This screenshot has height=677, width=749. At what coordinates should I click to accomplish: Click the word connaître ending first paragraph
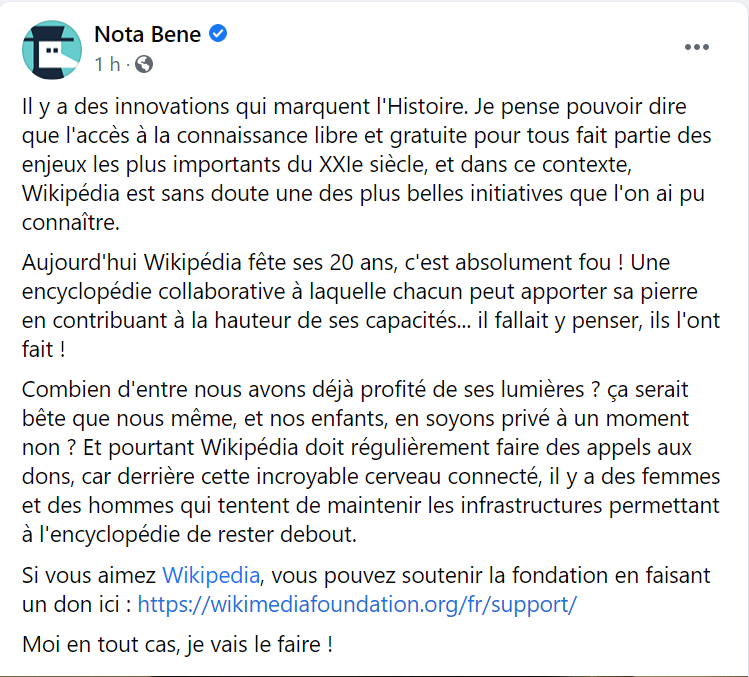(x=70, y=223)
